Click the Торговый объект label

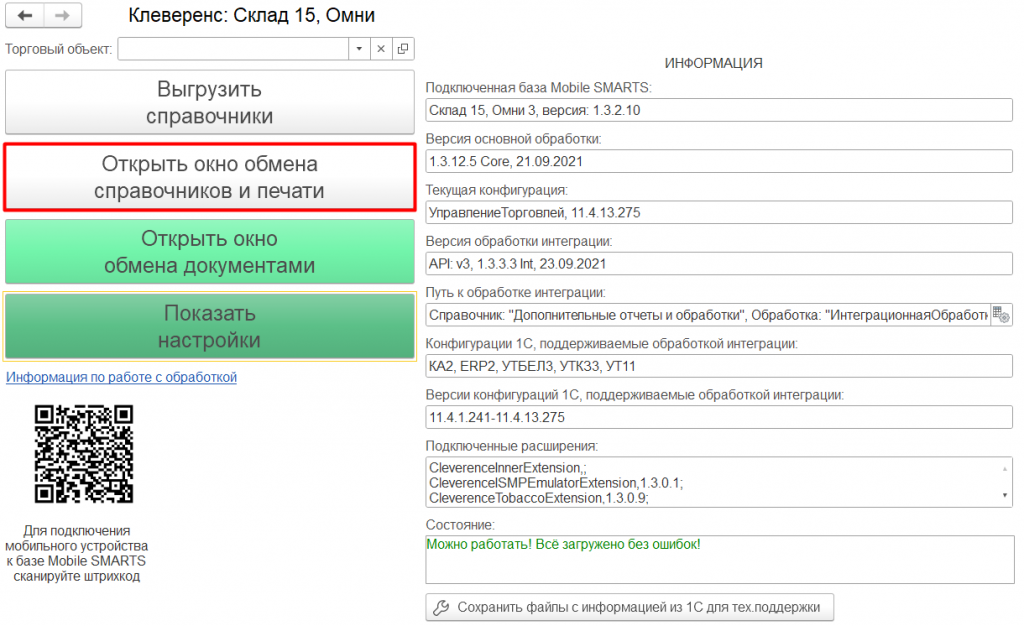click(59, 49)
